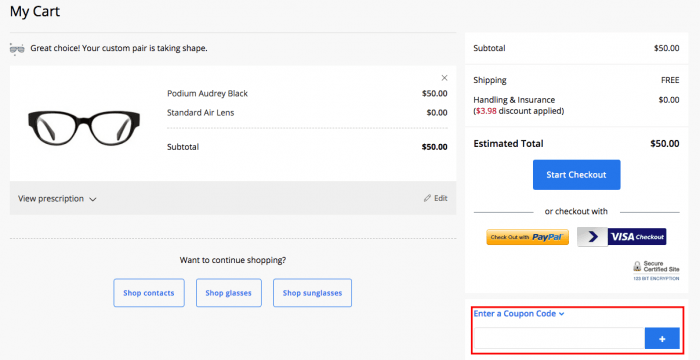Viewport: 700px width, 360px height.
Task: Click inside the coupon code input field
Action: (x=559, y=339)
